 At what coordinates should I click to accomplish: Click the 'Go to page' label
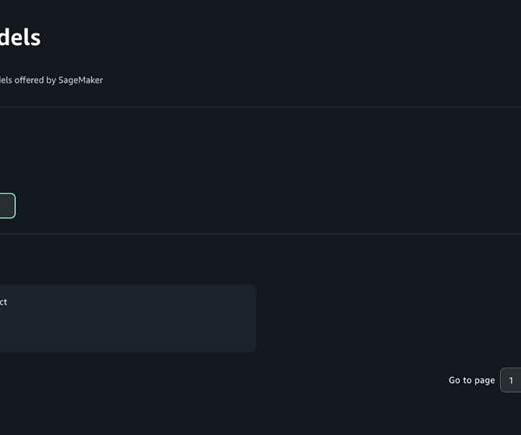[471, 380]
